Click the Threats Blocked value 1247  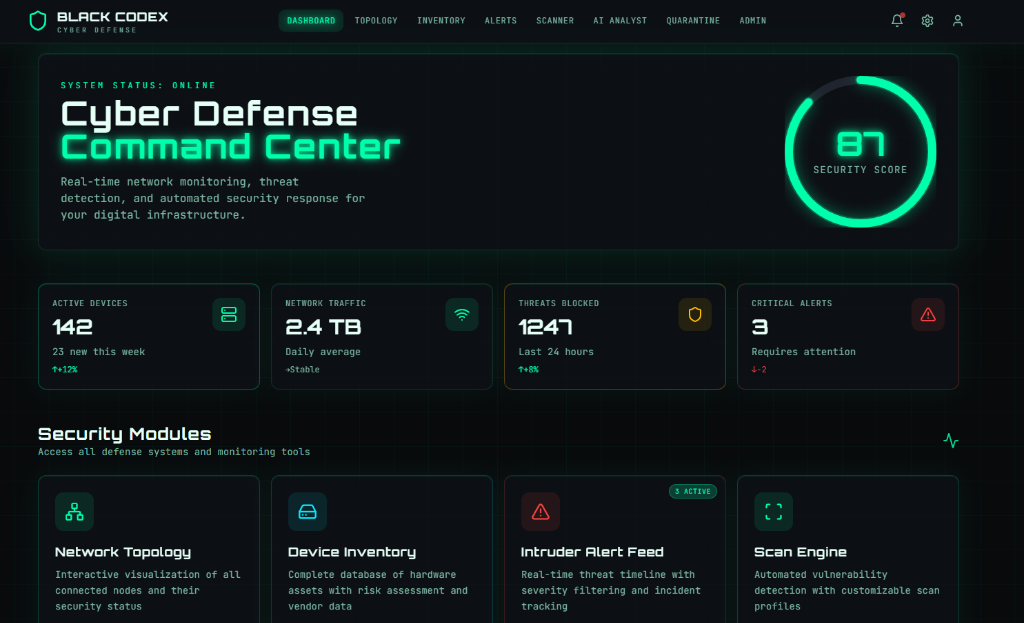[545, 327]
